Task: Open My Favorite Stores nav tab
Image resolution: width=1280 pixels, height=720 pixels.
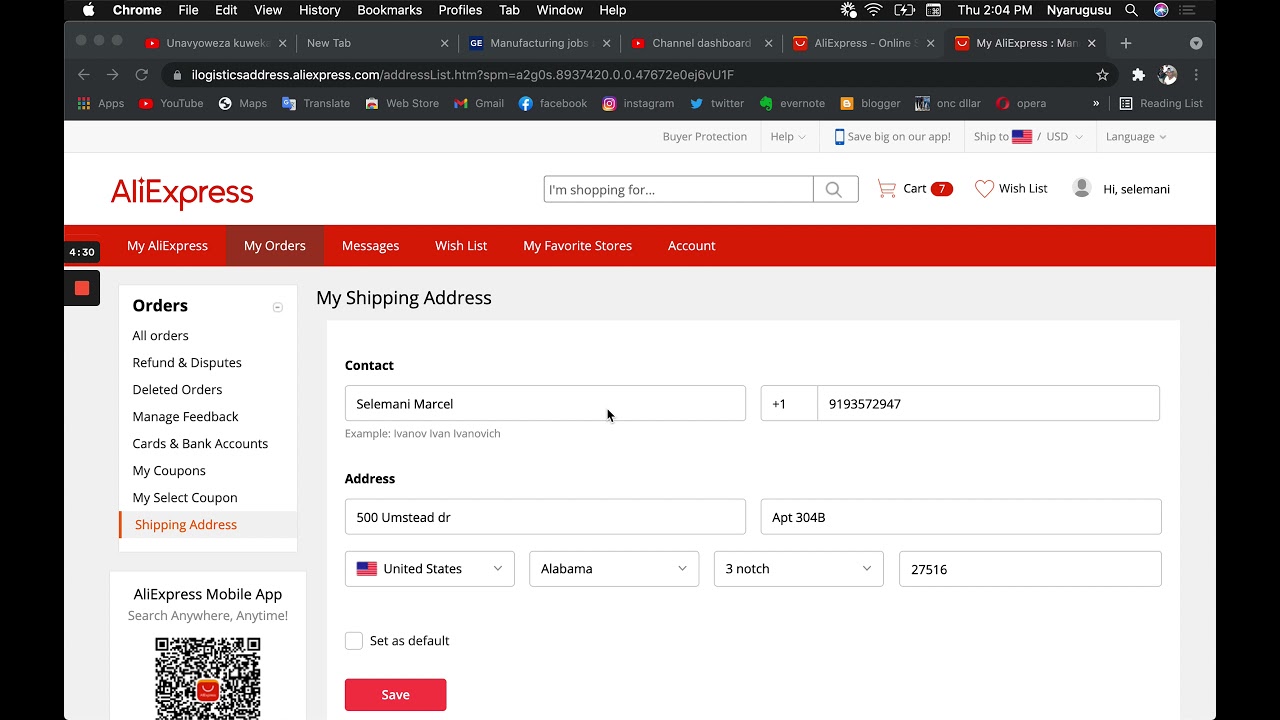Action: point(578,246)
